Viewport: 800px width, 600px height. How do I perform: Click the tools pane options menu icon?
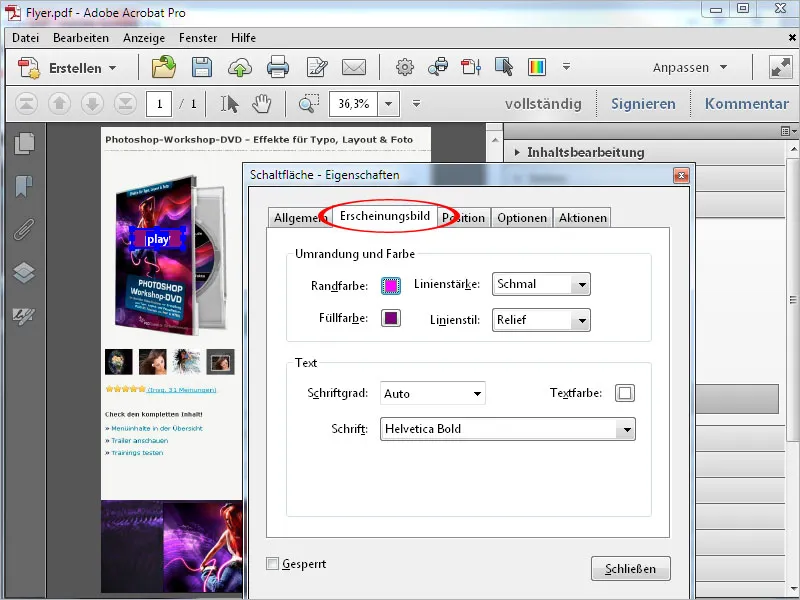[x=787, y=132]
